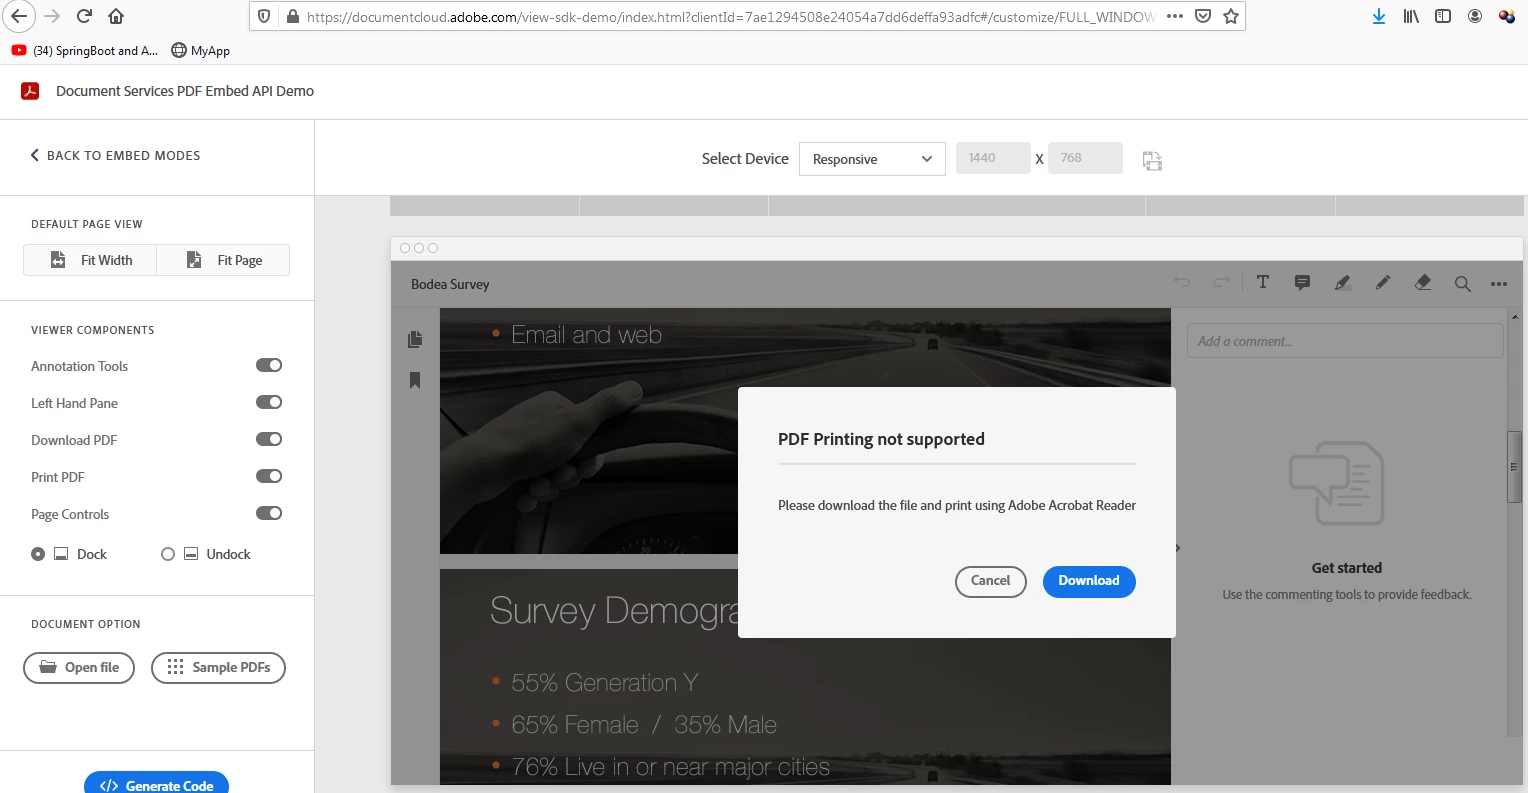
Task: Click the Adobe Acrobat logo icon
Action: click(x=30, y=91)
